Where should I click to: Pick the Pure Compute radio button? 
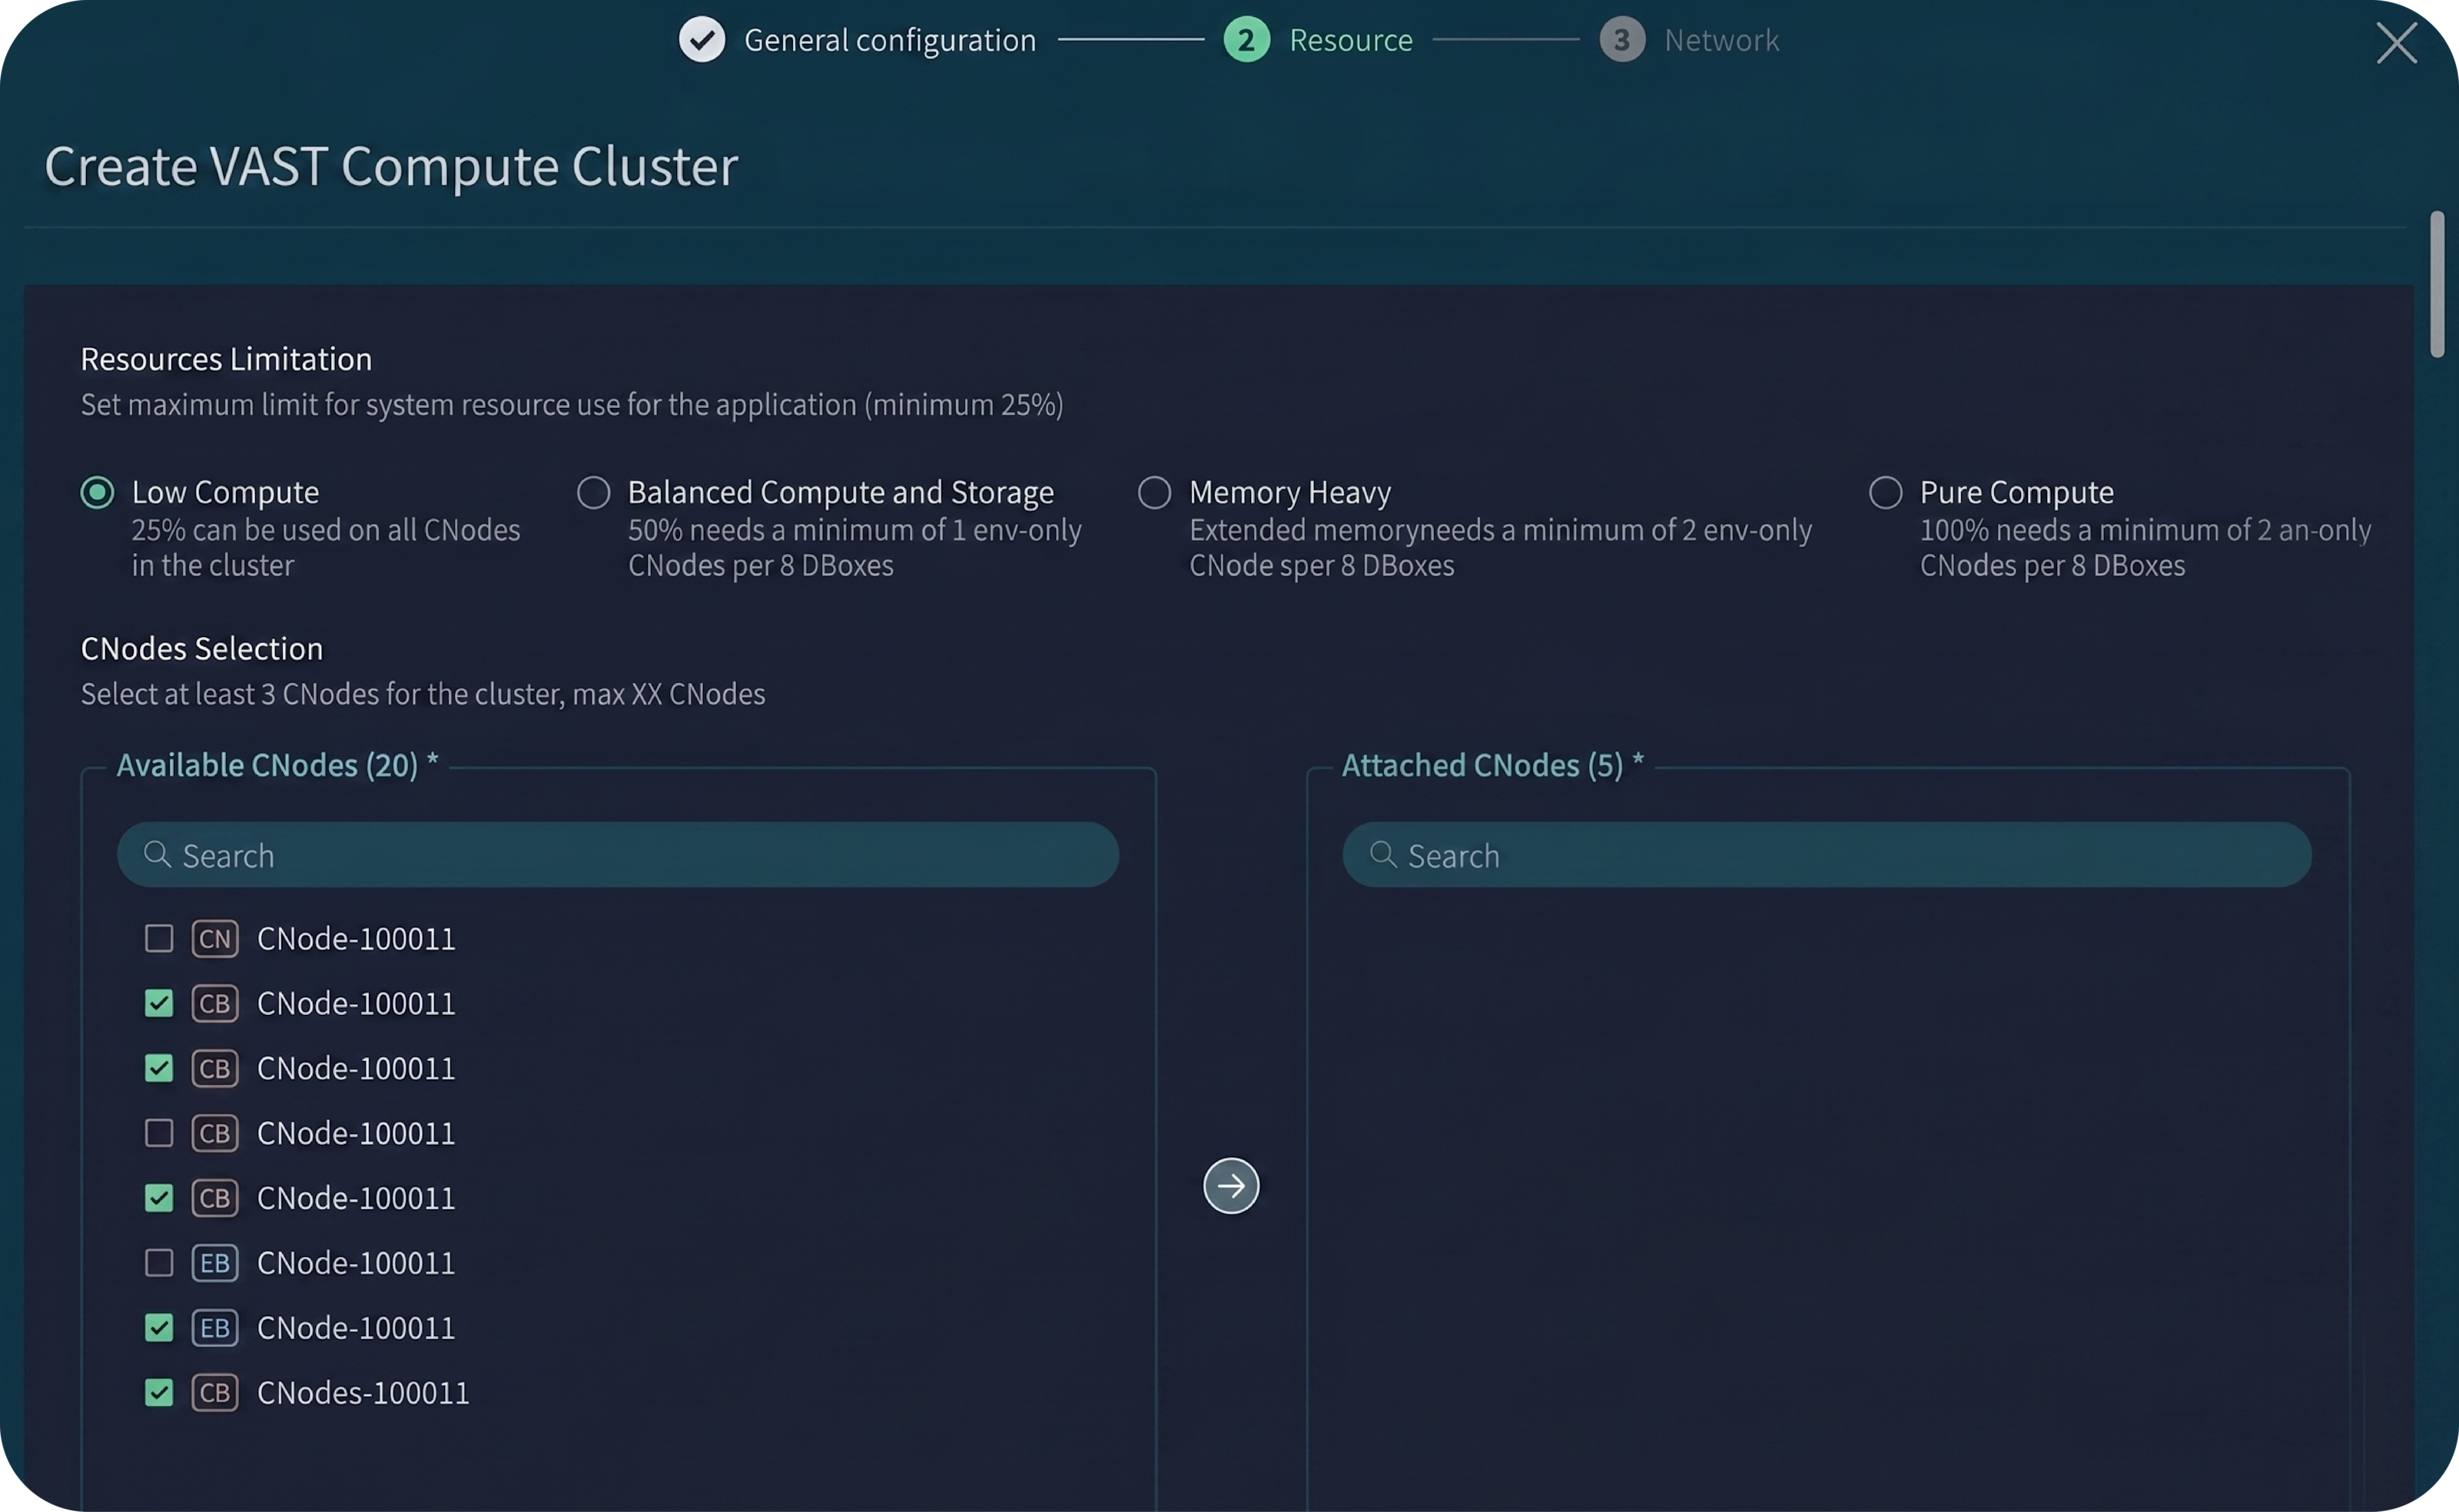1885,492
